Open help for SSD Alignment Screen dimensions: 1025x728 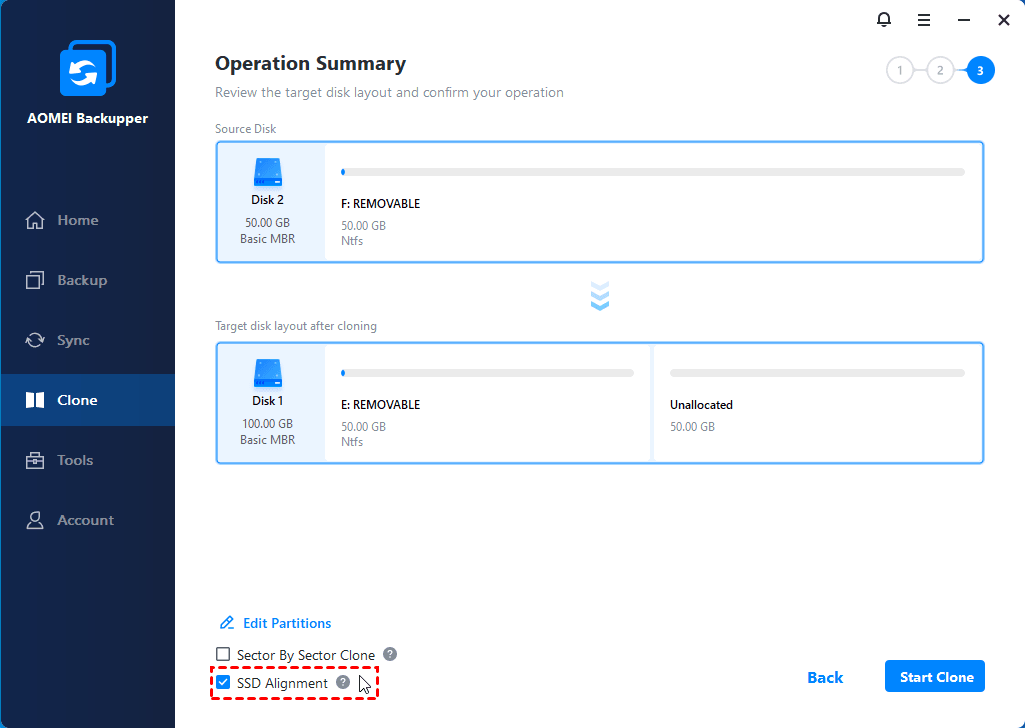(x=343, y=682)
